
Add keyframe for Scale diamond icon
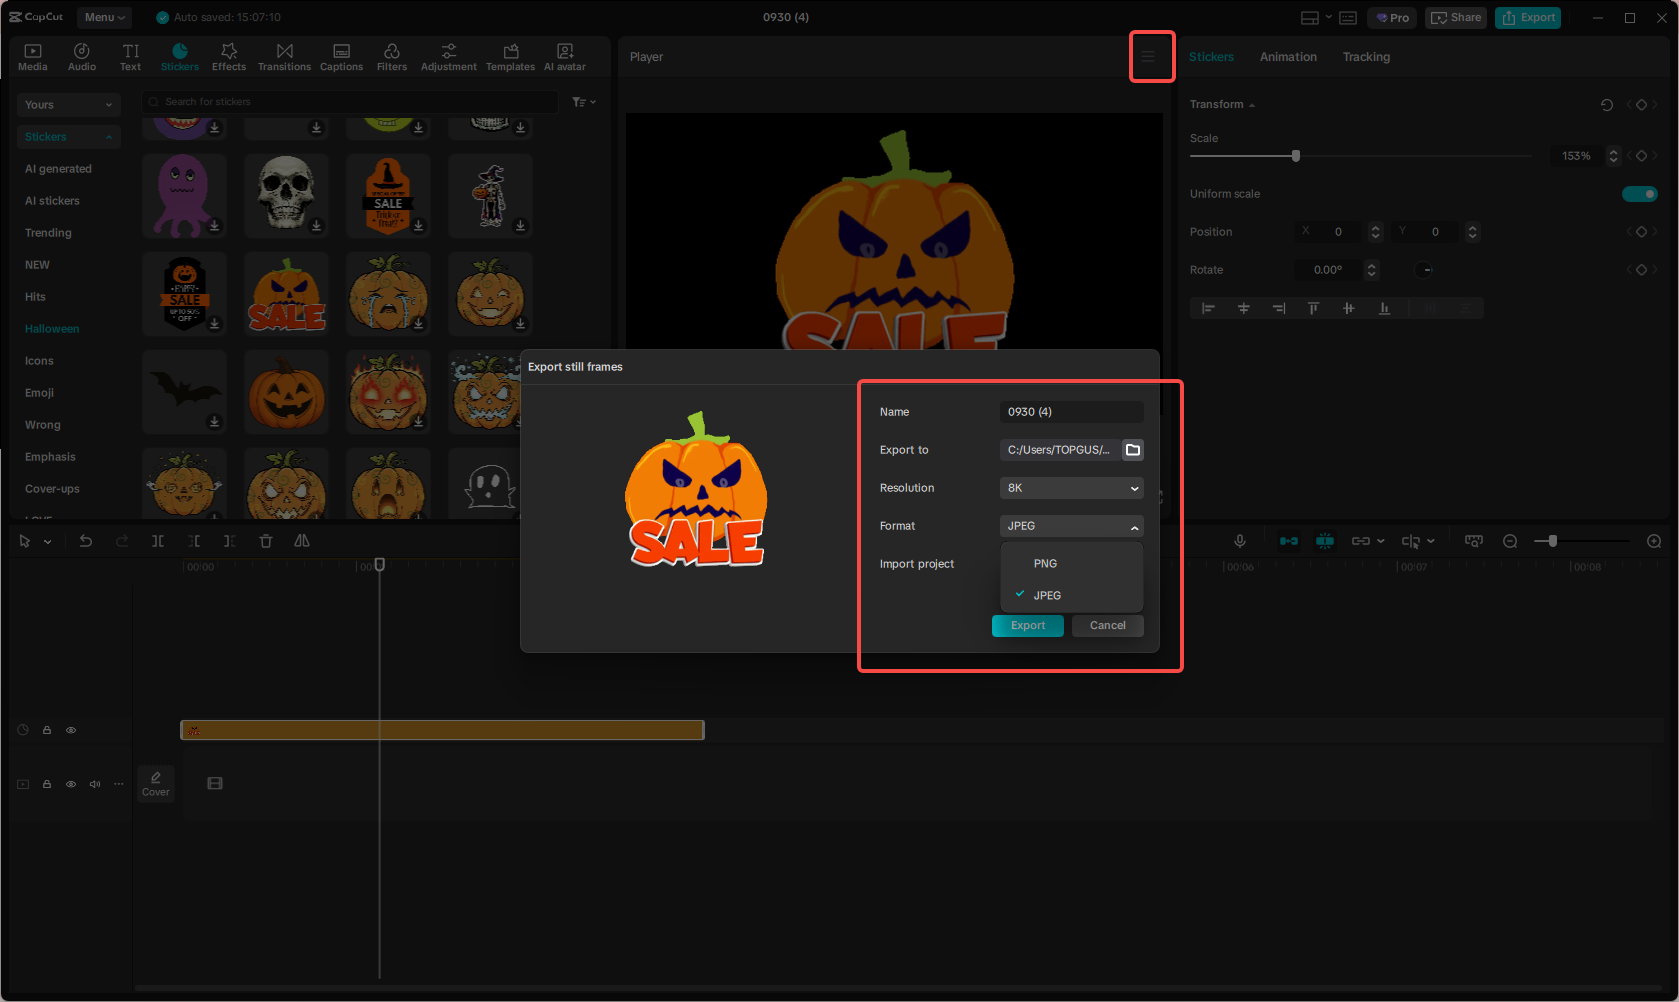coord(1641,156)
